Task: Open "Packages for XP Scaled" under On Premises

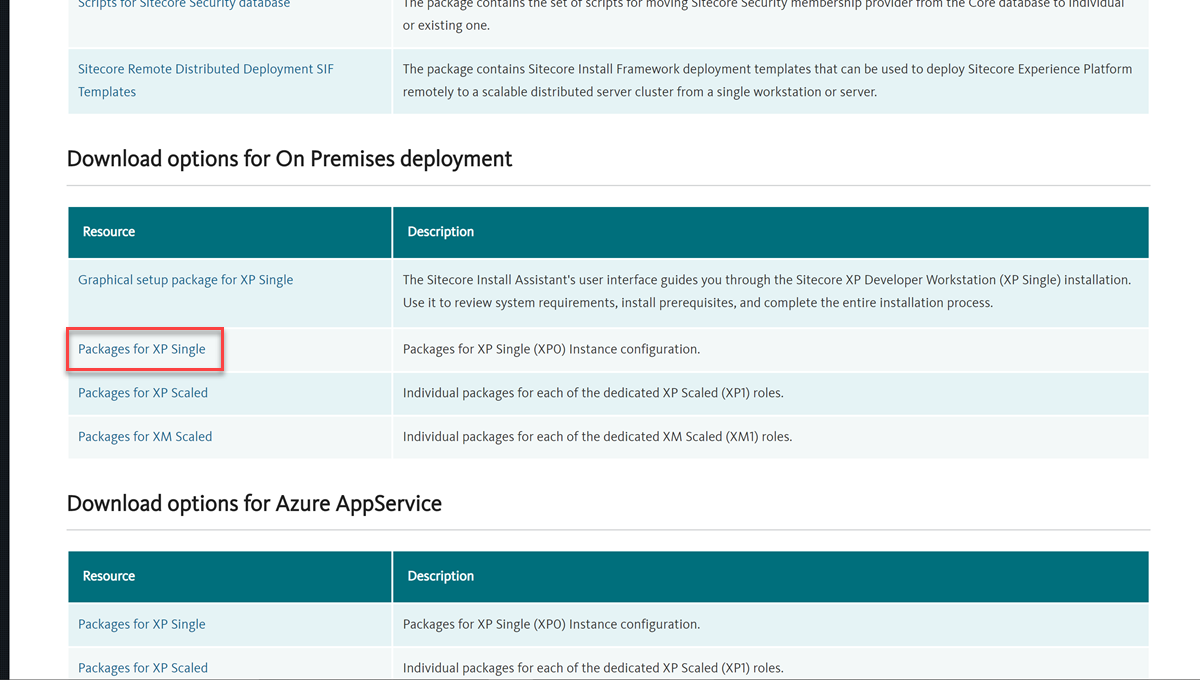Action: [141, 392]
